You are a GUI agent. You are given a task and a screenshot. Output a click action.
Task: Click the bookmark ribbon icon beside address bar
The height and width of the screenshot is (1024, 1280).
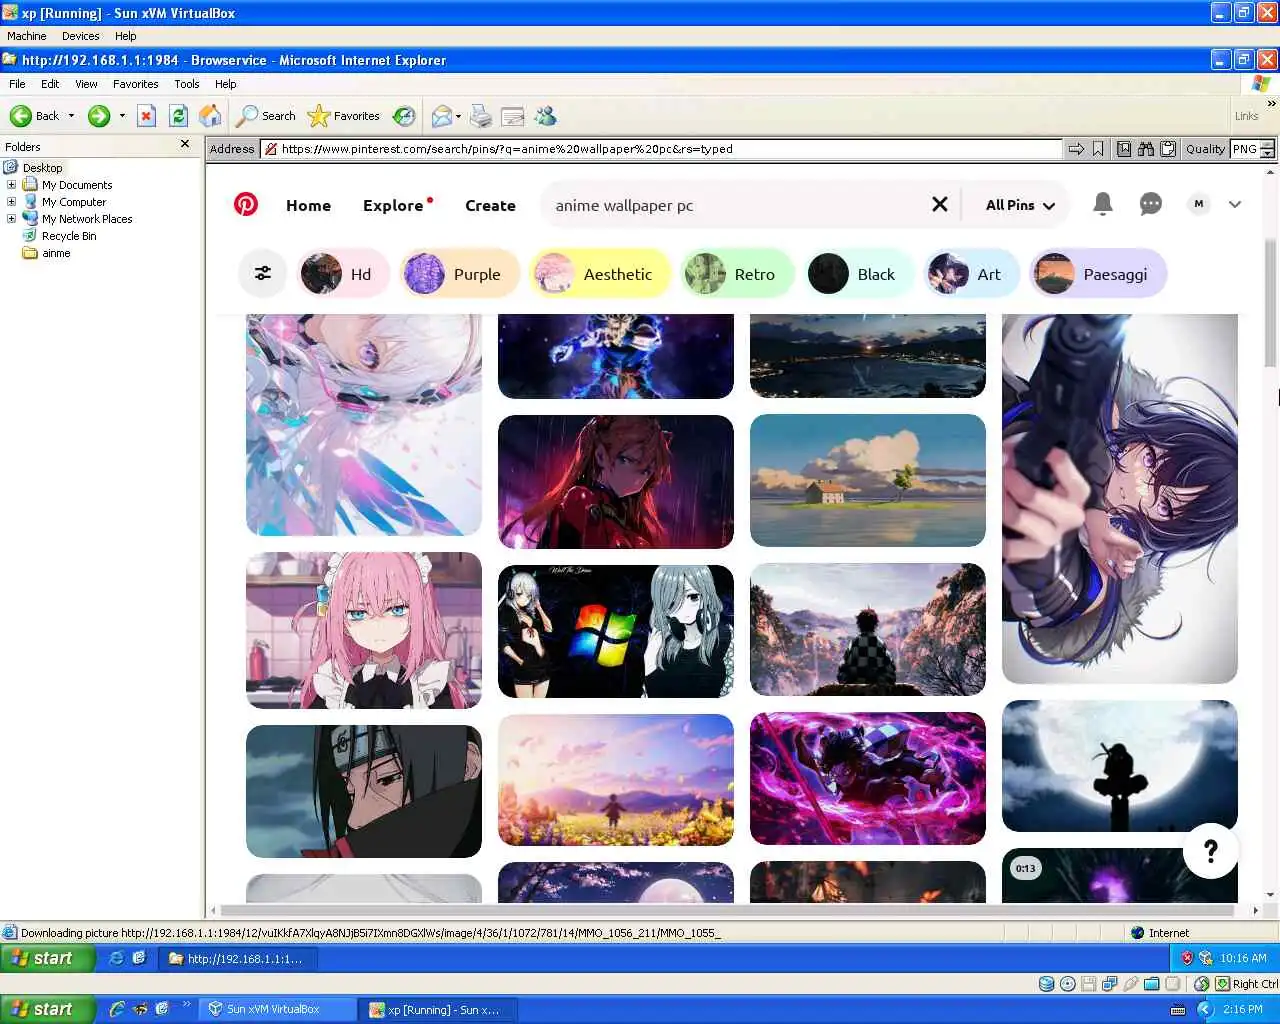pos(1098,149)
